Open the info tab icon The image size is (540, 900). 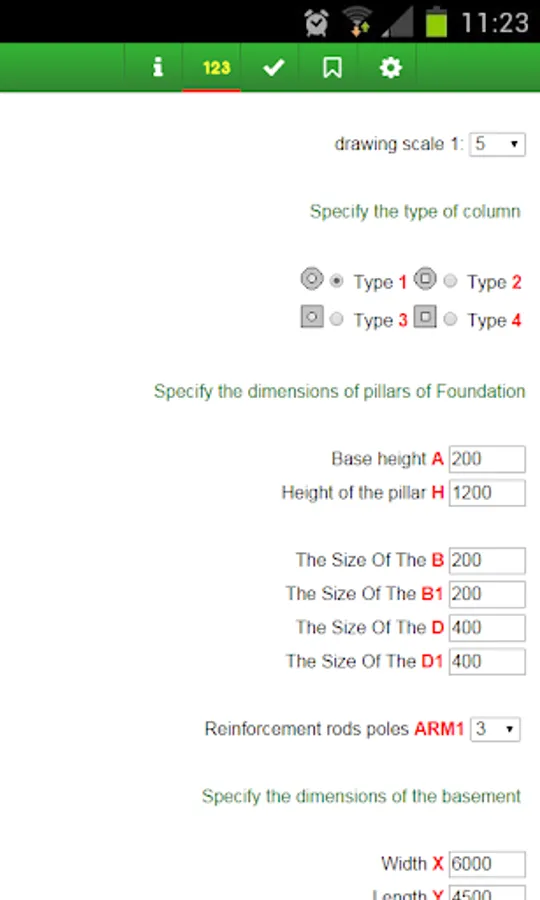click(x=157, y=68)
